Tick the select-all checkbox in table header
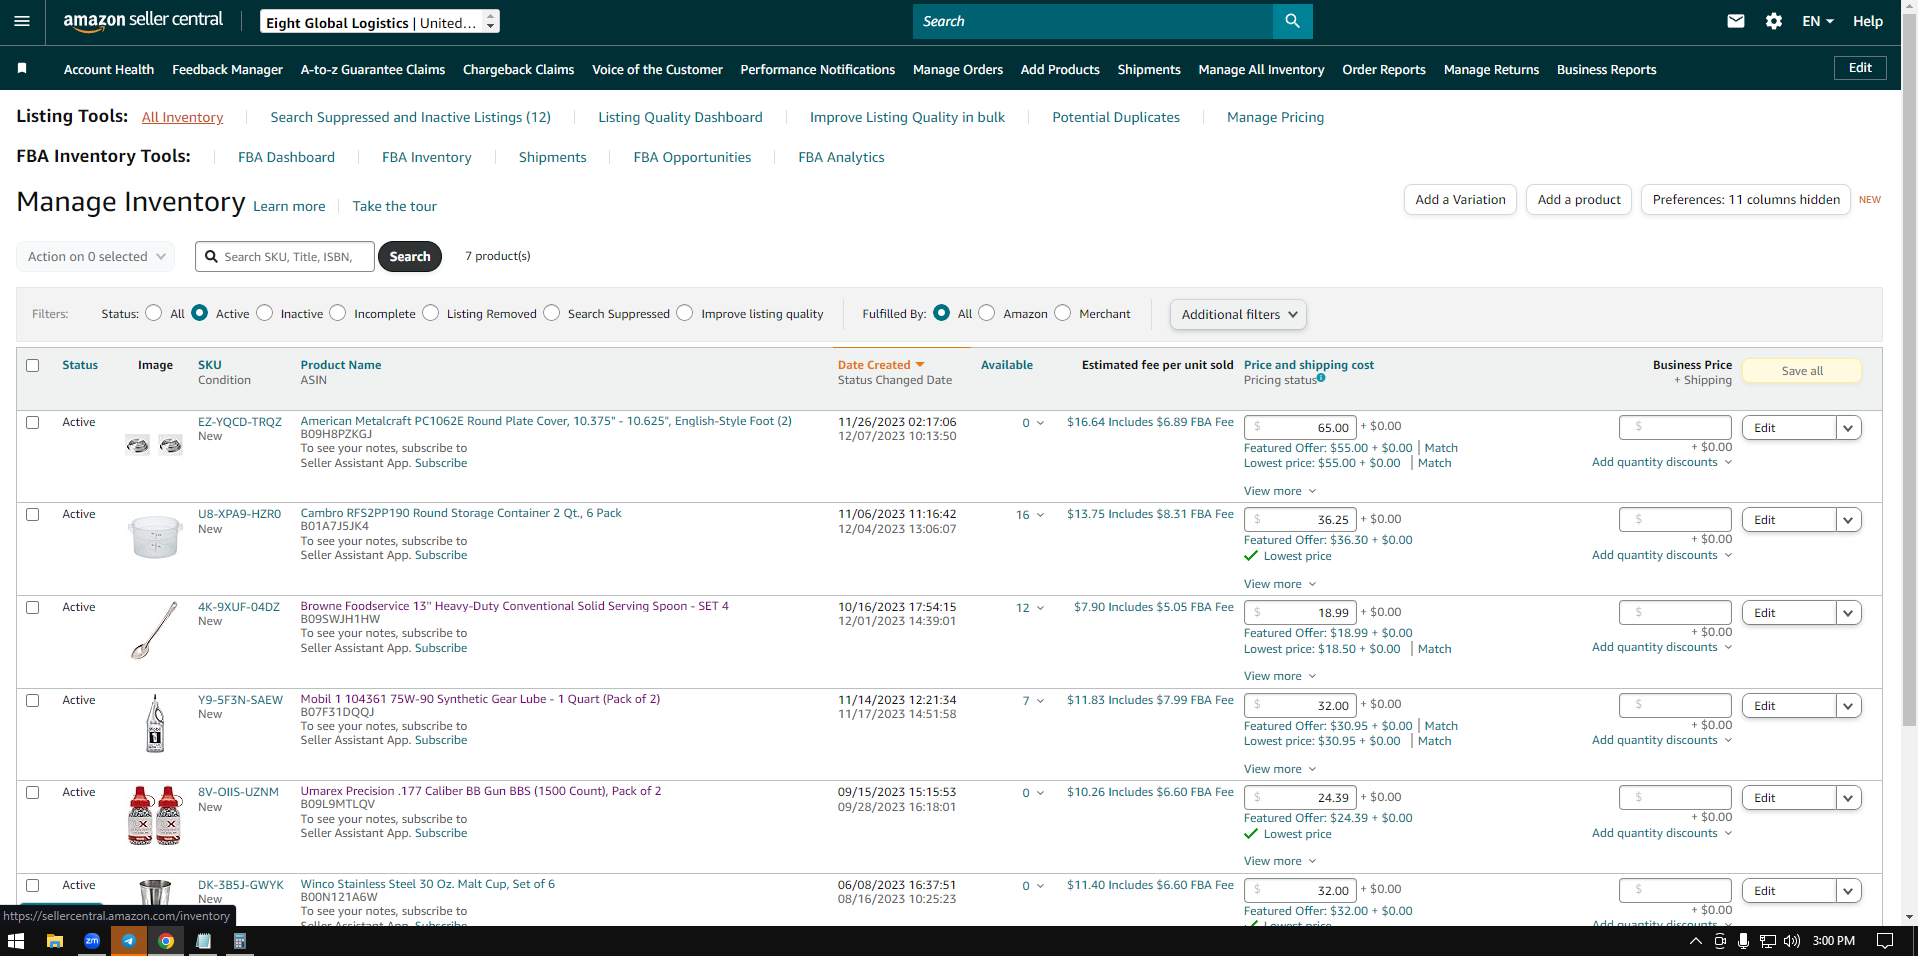The image size is (1918, 956). coord(33,365)
